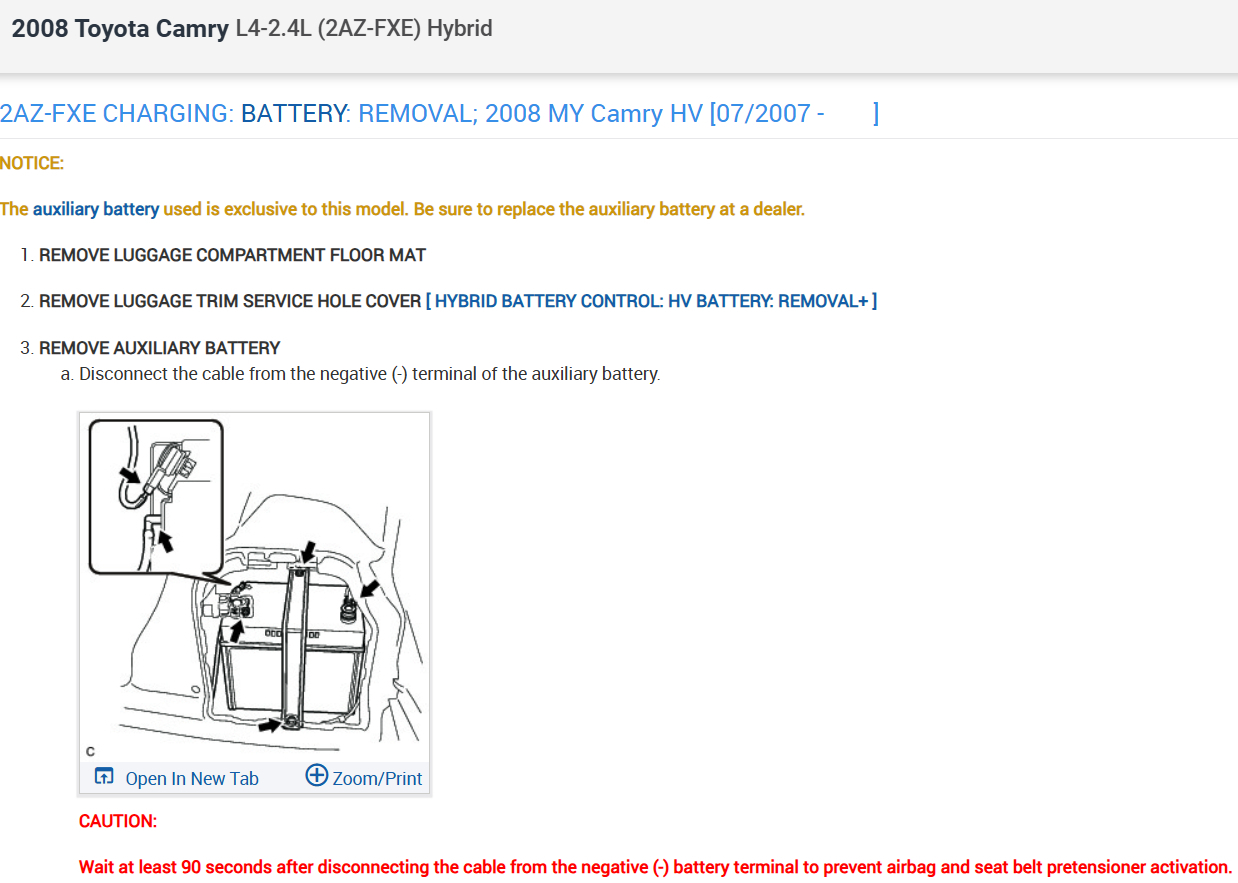This screenshot has width=1238, height=883.
Task: Open HYBRID BATTERY CONTROL: HV BATTERY: REMOVAL+ link
Action: click(x=651, y=301)
